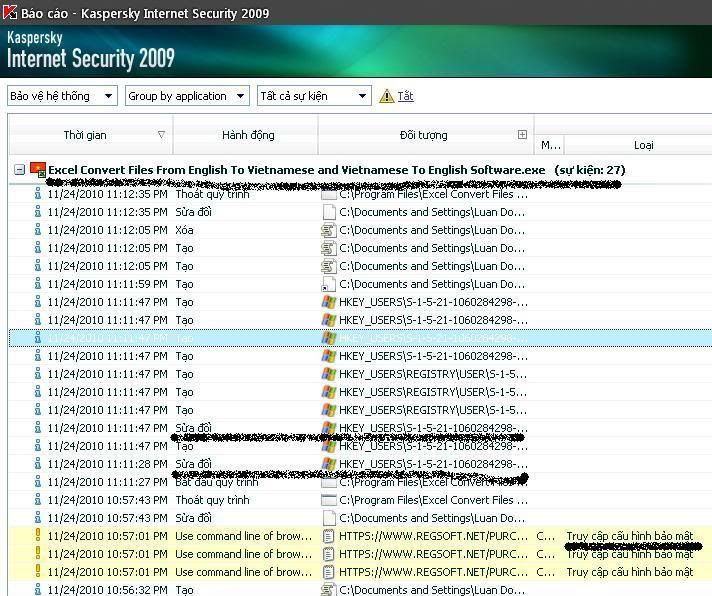Click the 'M...' column header
The image size is (712, 596).
click(550, 145)
